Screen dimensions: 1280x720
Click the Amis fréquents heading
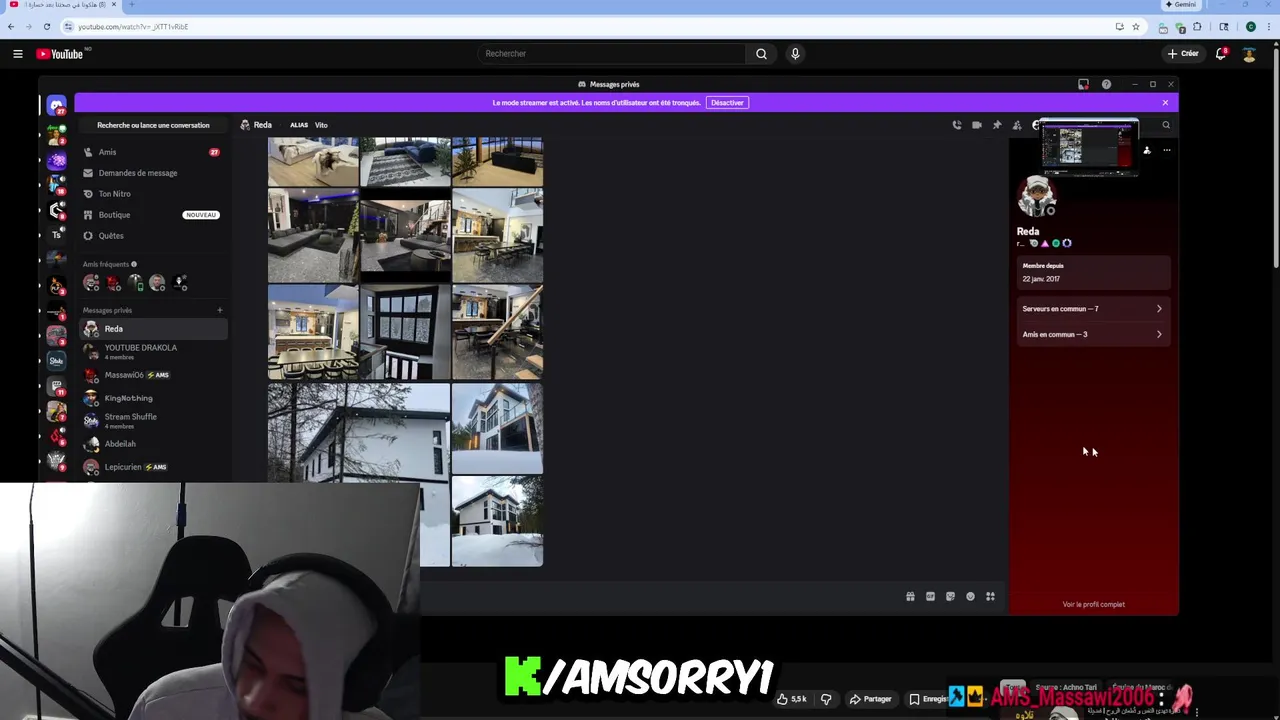click(x=106, y=264)
